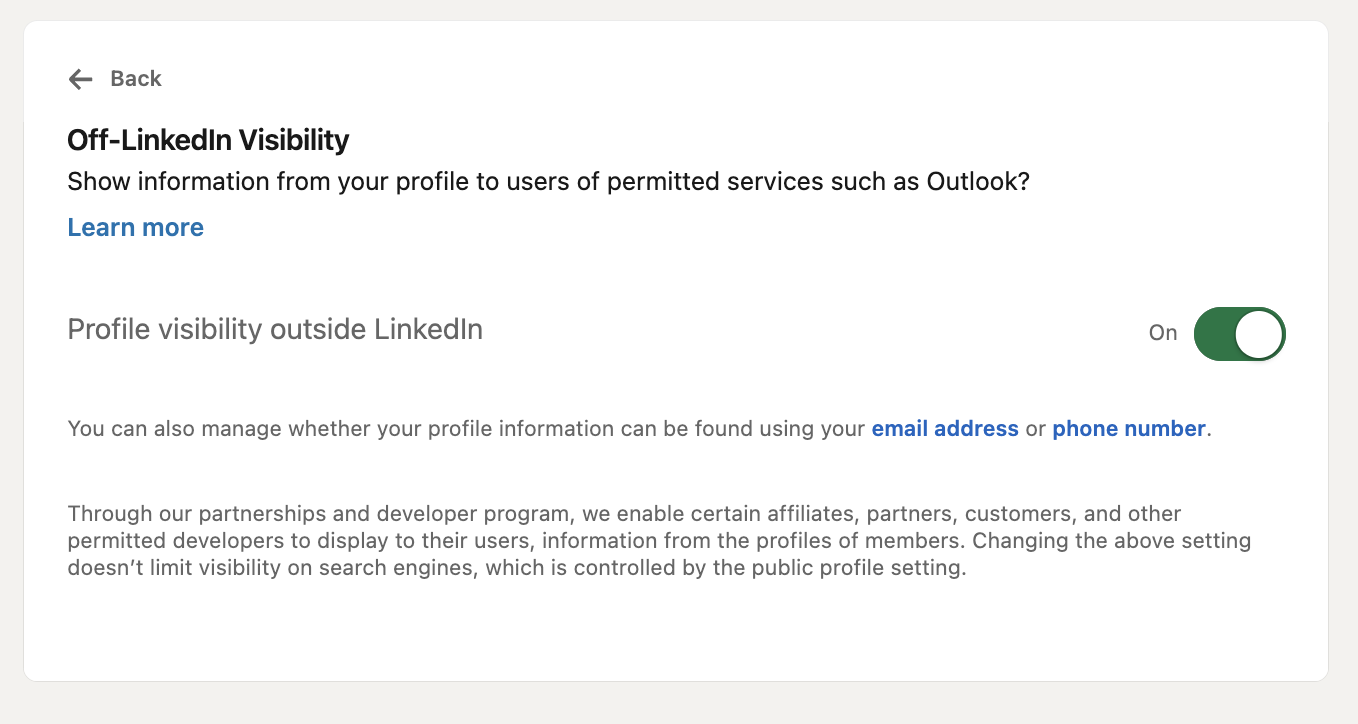Click the gray page background below card
The height and width of the screenshot is (724, 1358).
(700, 705)
